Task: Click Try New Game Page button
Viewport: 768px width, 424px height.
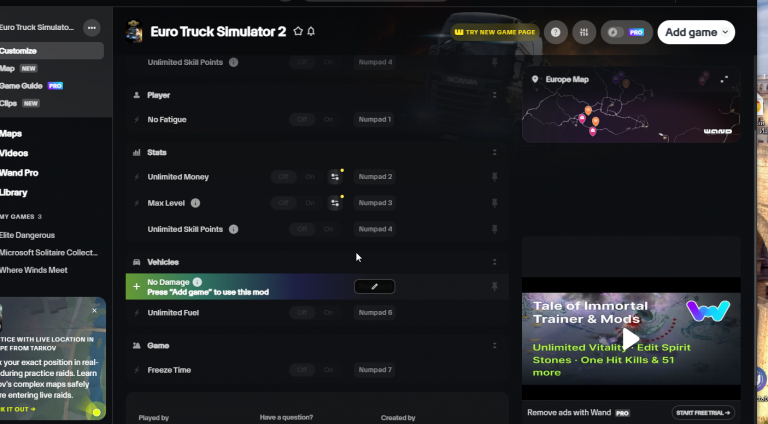Action: (x=495, y=32)
